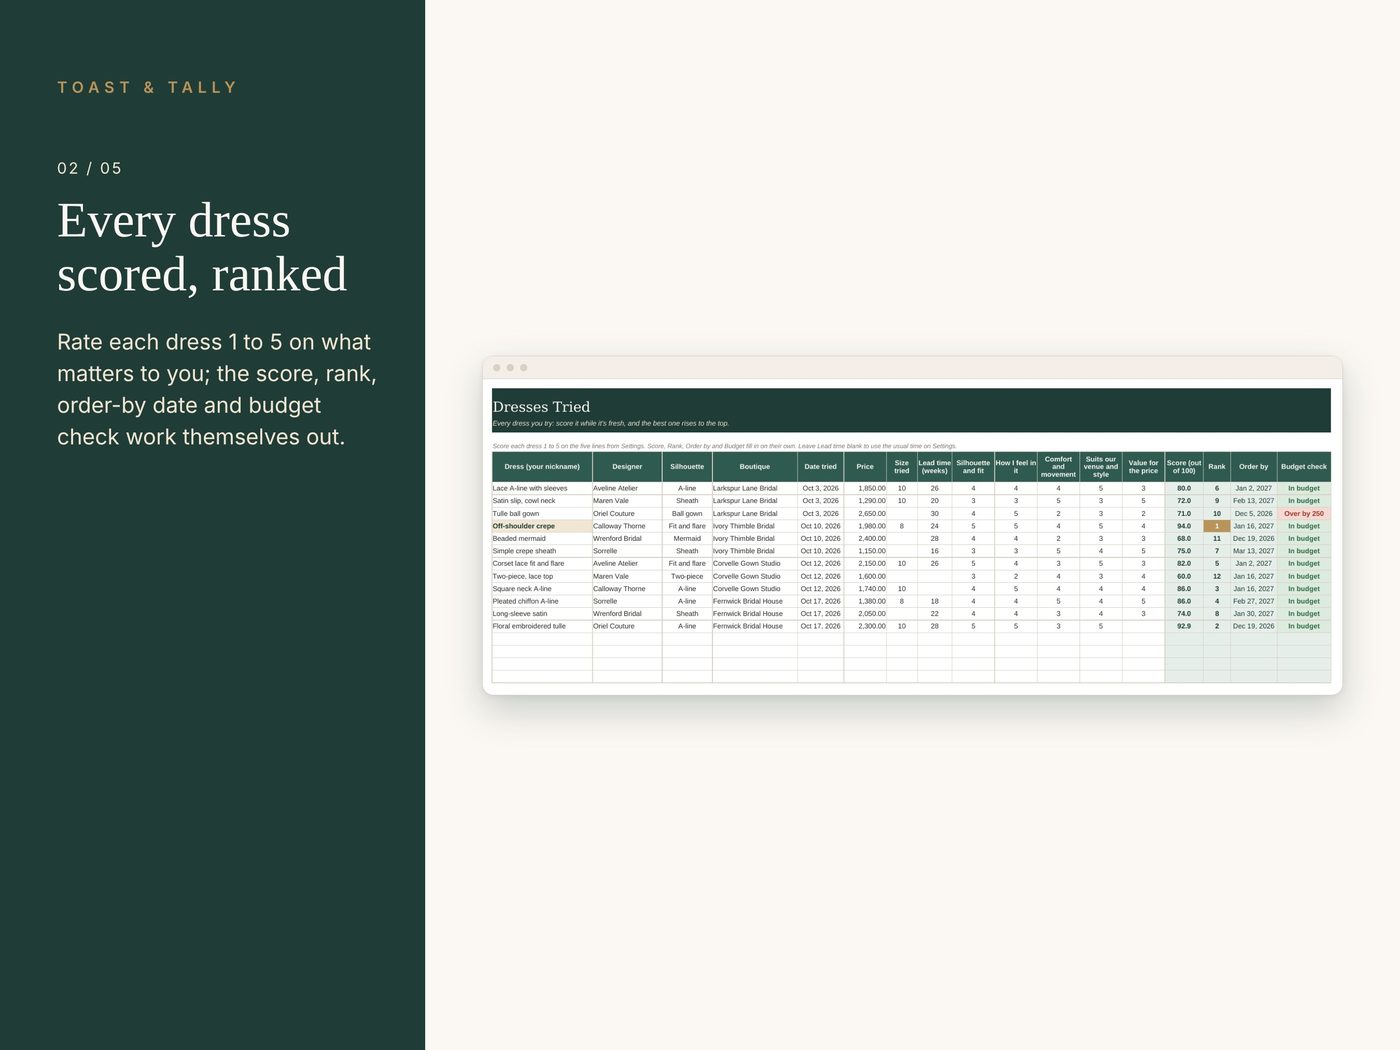Click the 'Mermaid' silhouette cell
This screenshot has width=1400, height=1050.
[x=687, y=539]
